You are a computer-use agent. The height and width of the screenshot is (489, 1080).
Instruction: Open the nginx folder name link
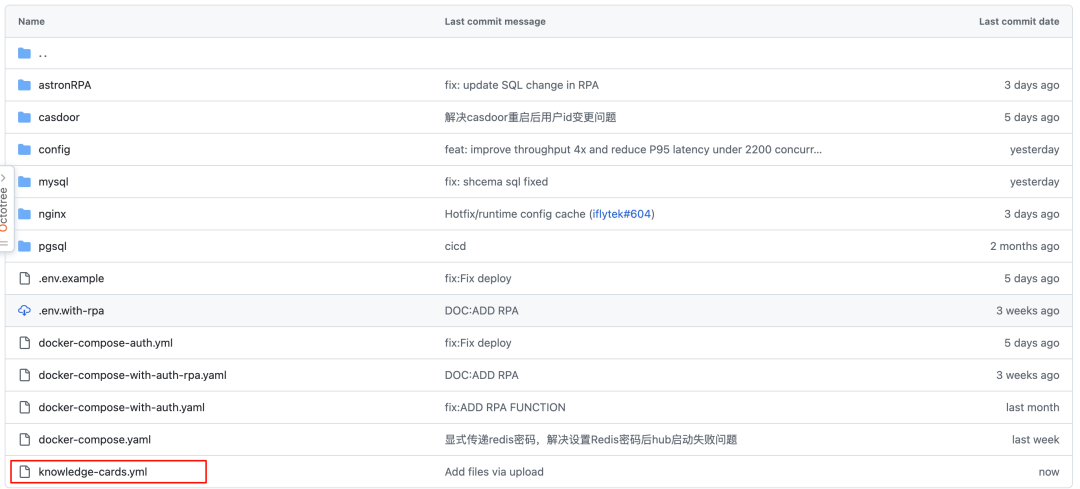(x=52, y=214)
